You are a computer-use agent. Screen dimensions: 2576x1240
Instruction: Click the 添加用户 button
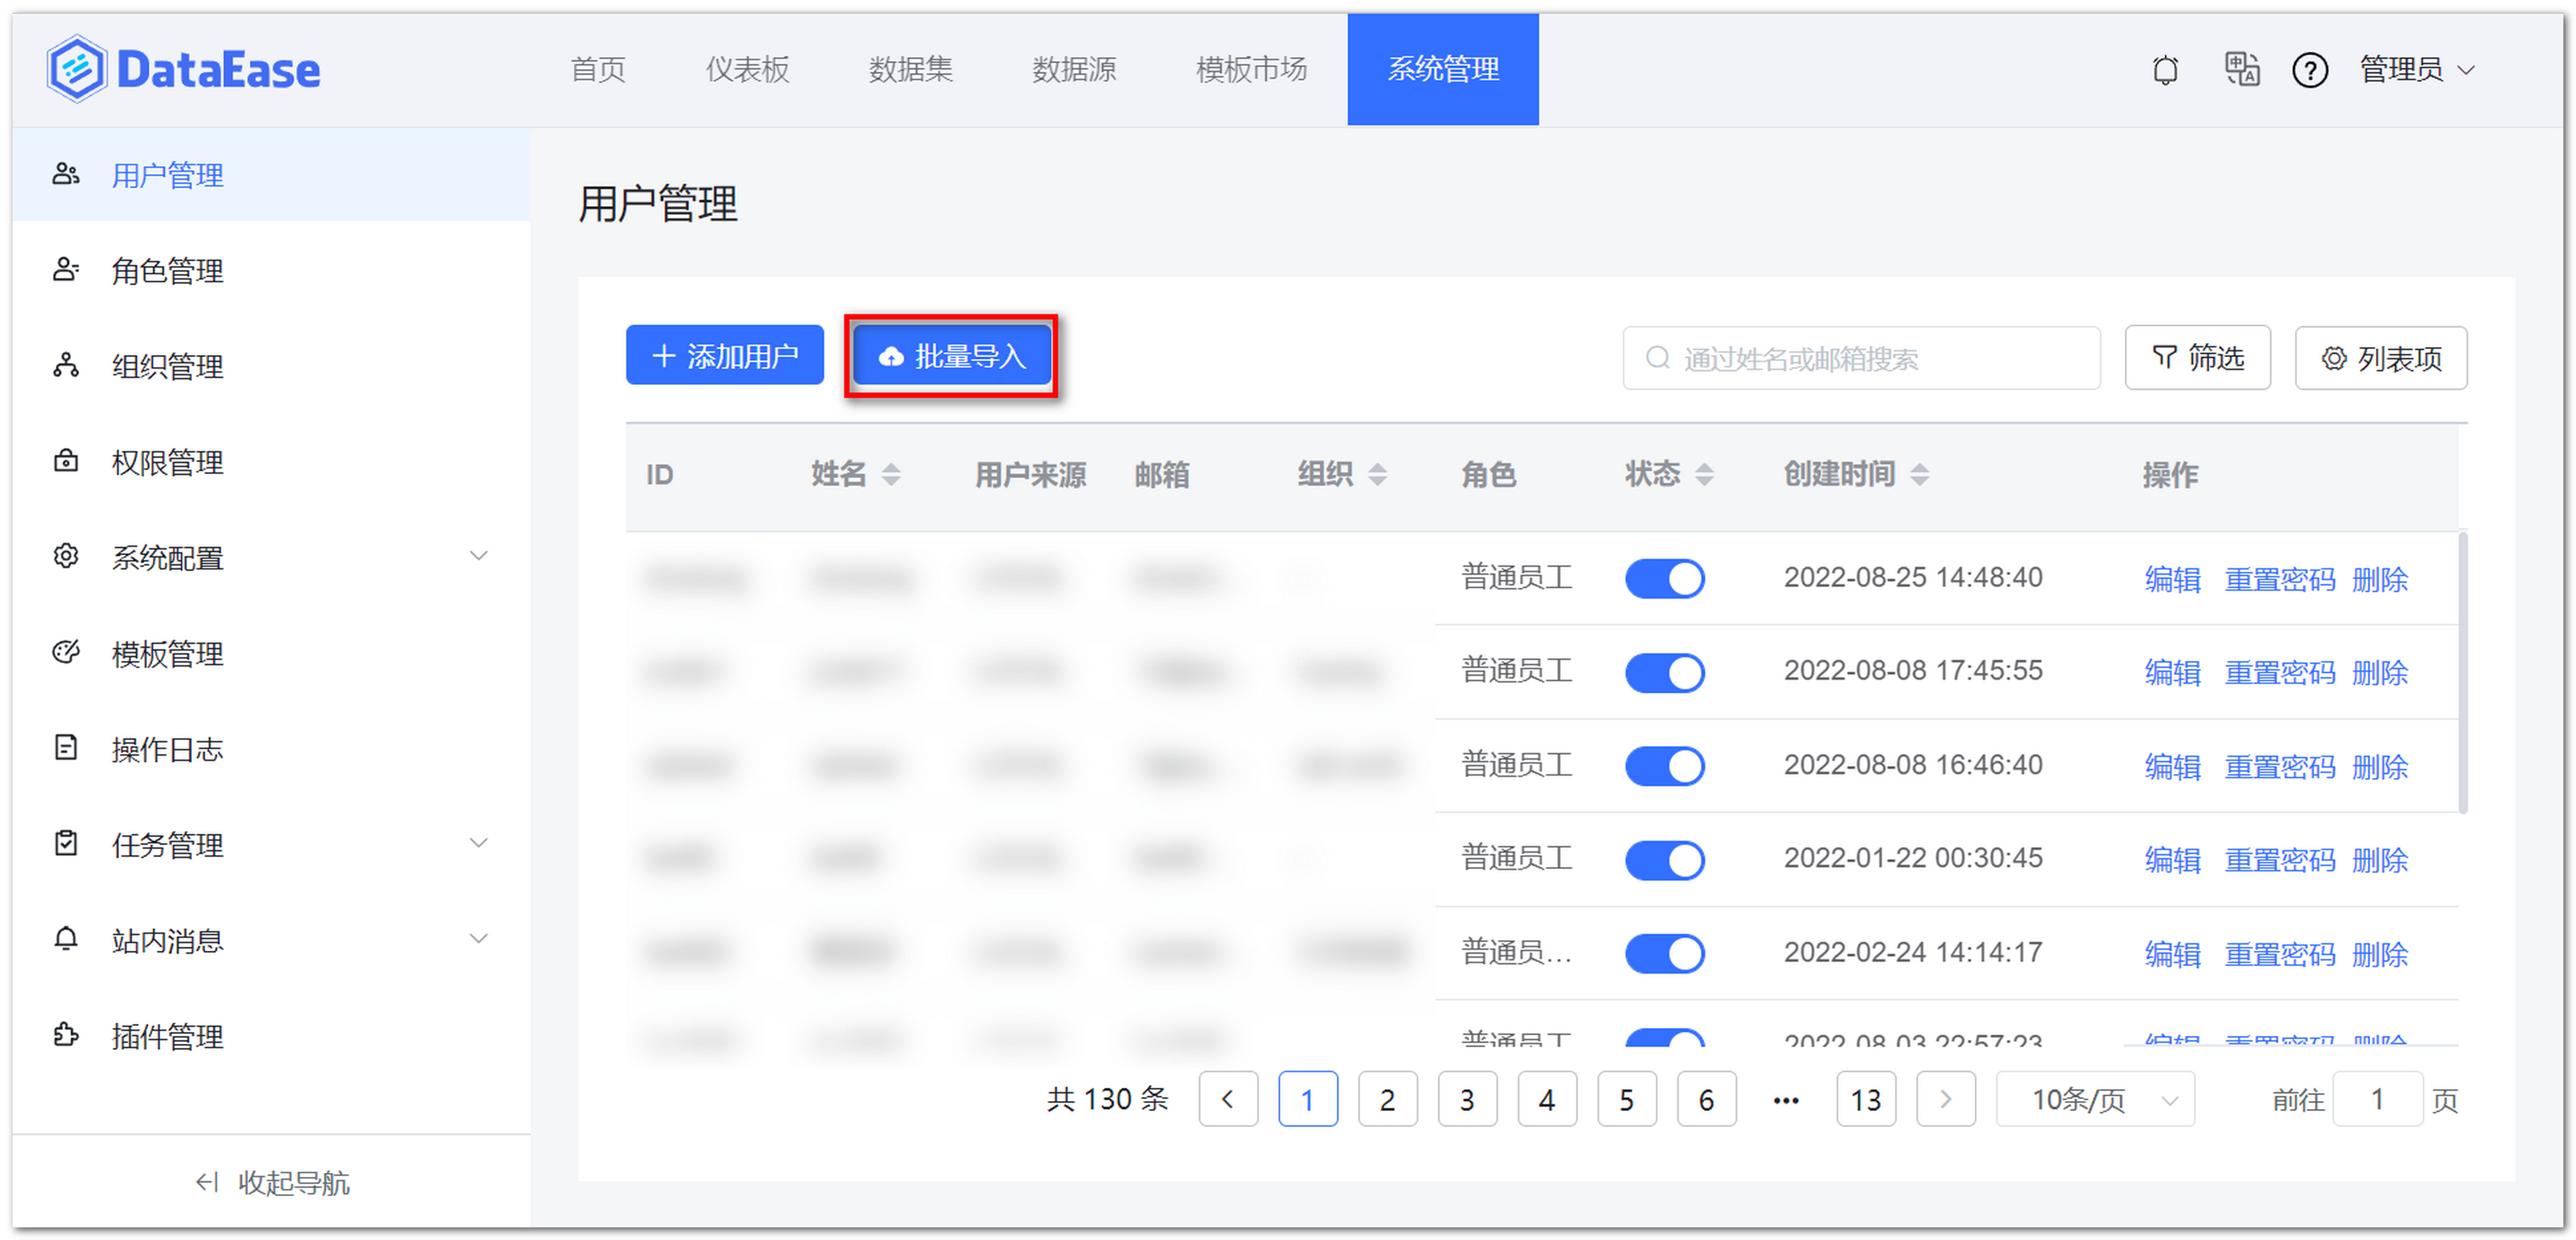[x=725, y=355]
